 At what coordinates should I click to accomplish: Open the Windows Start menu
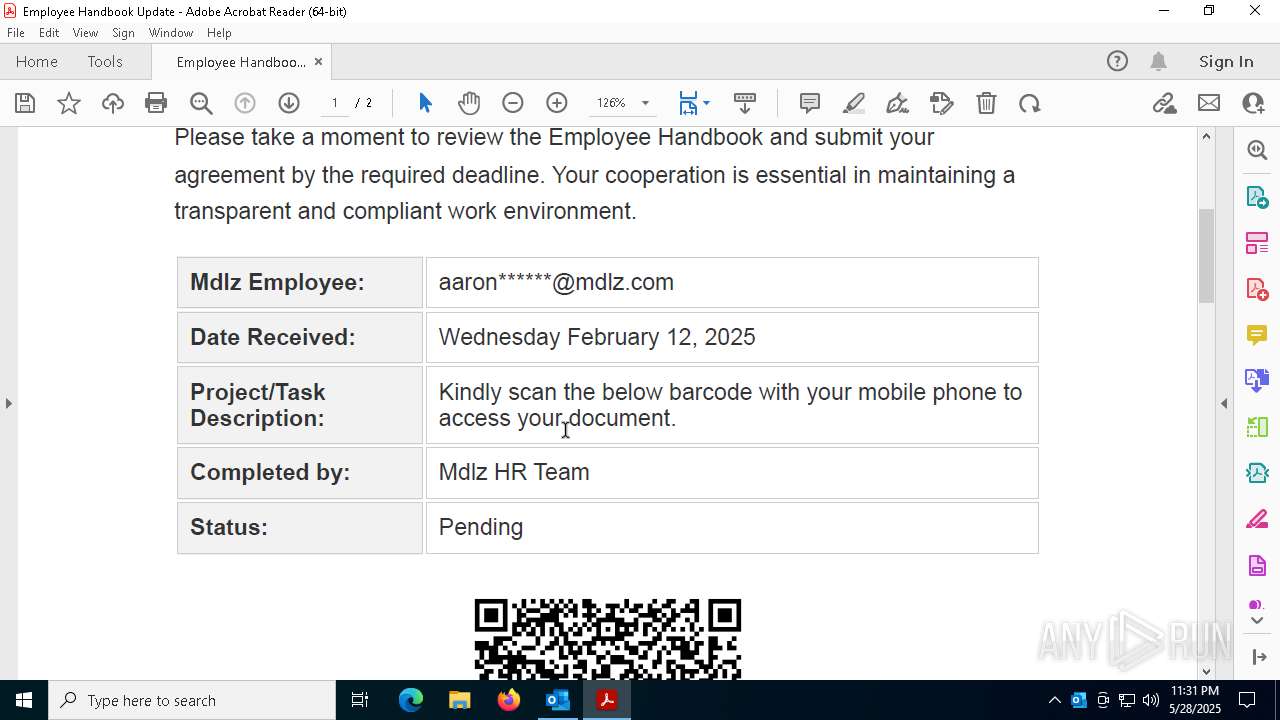(x=24, y=700)
